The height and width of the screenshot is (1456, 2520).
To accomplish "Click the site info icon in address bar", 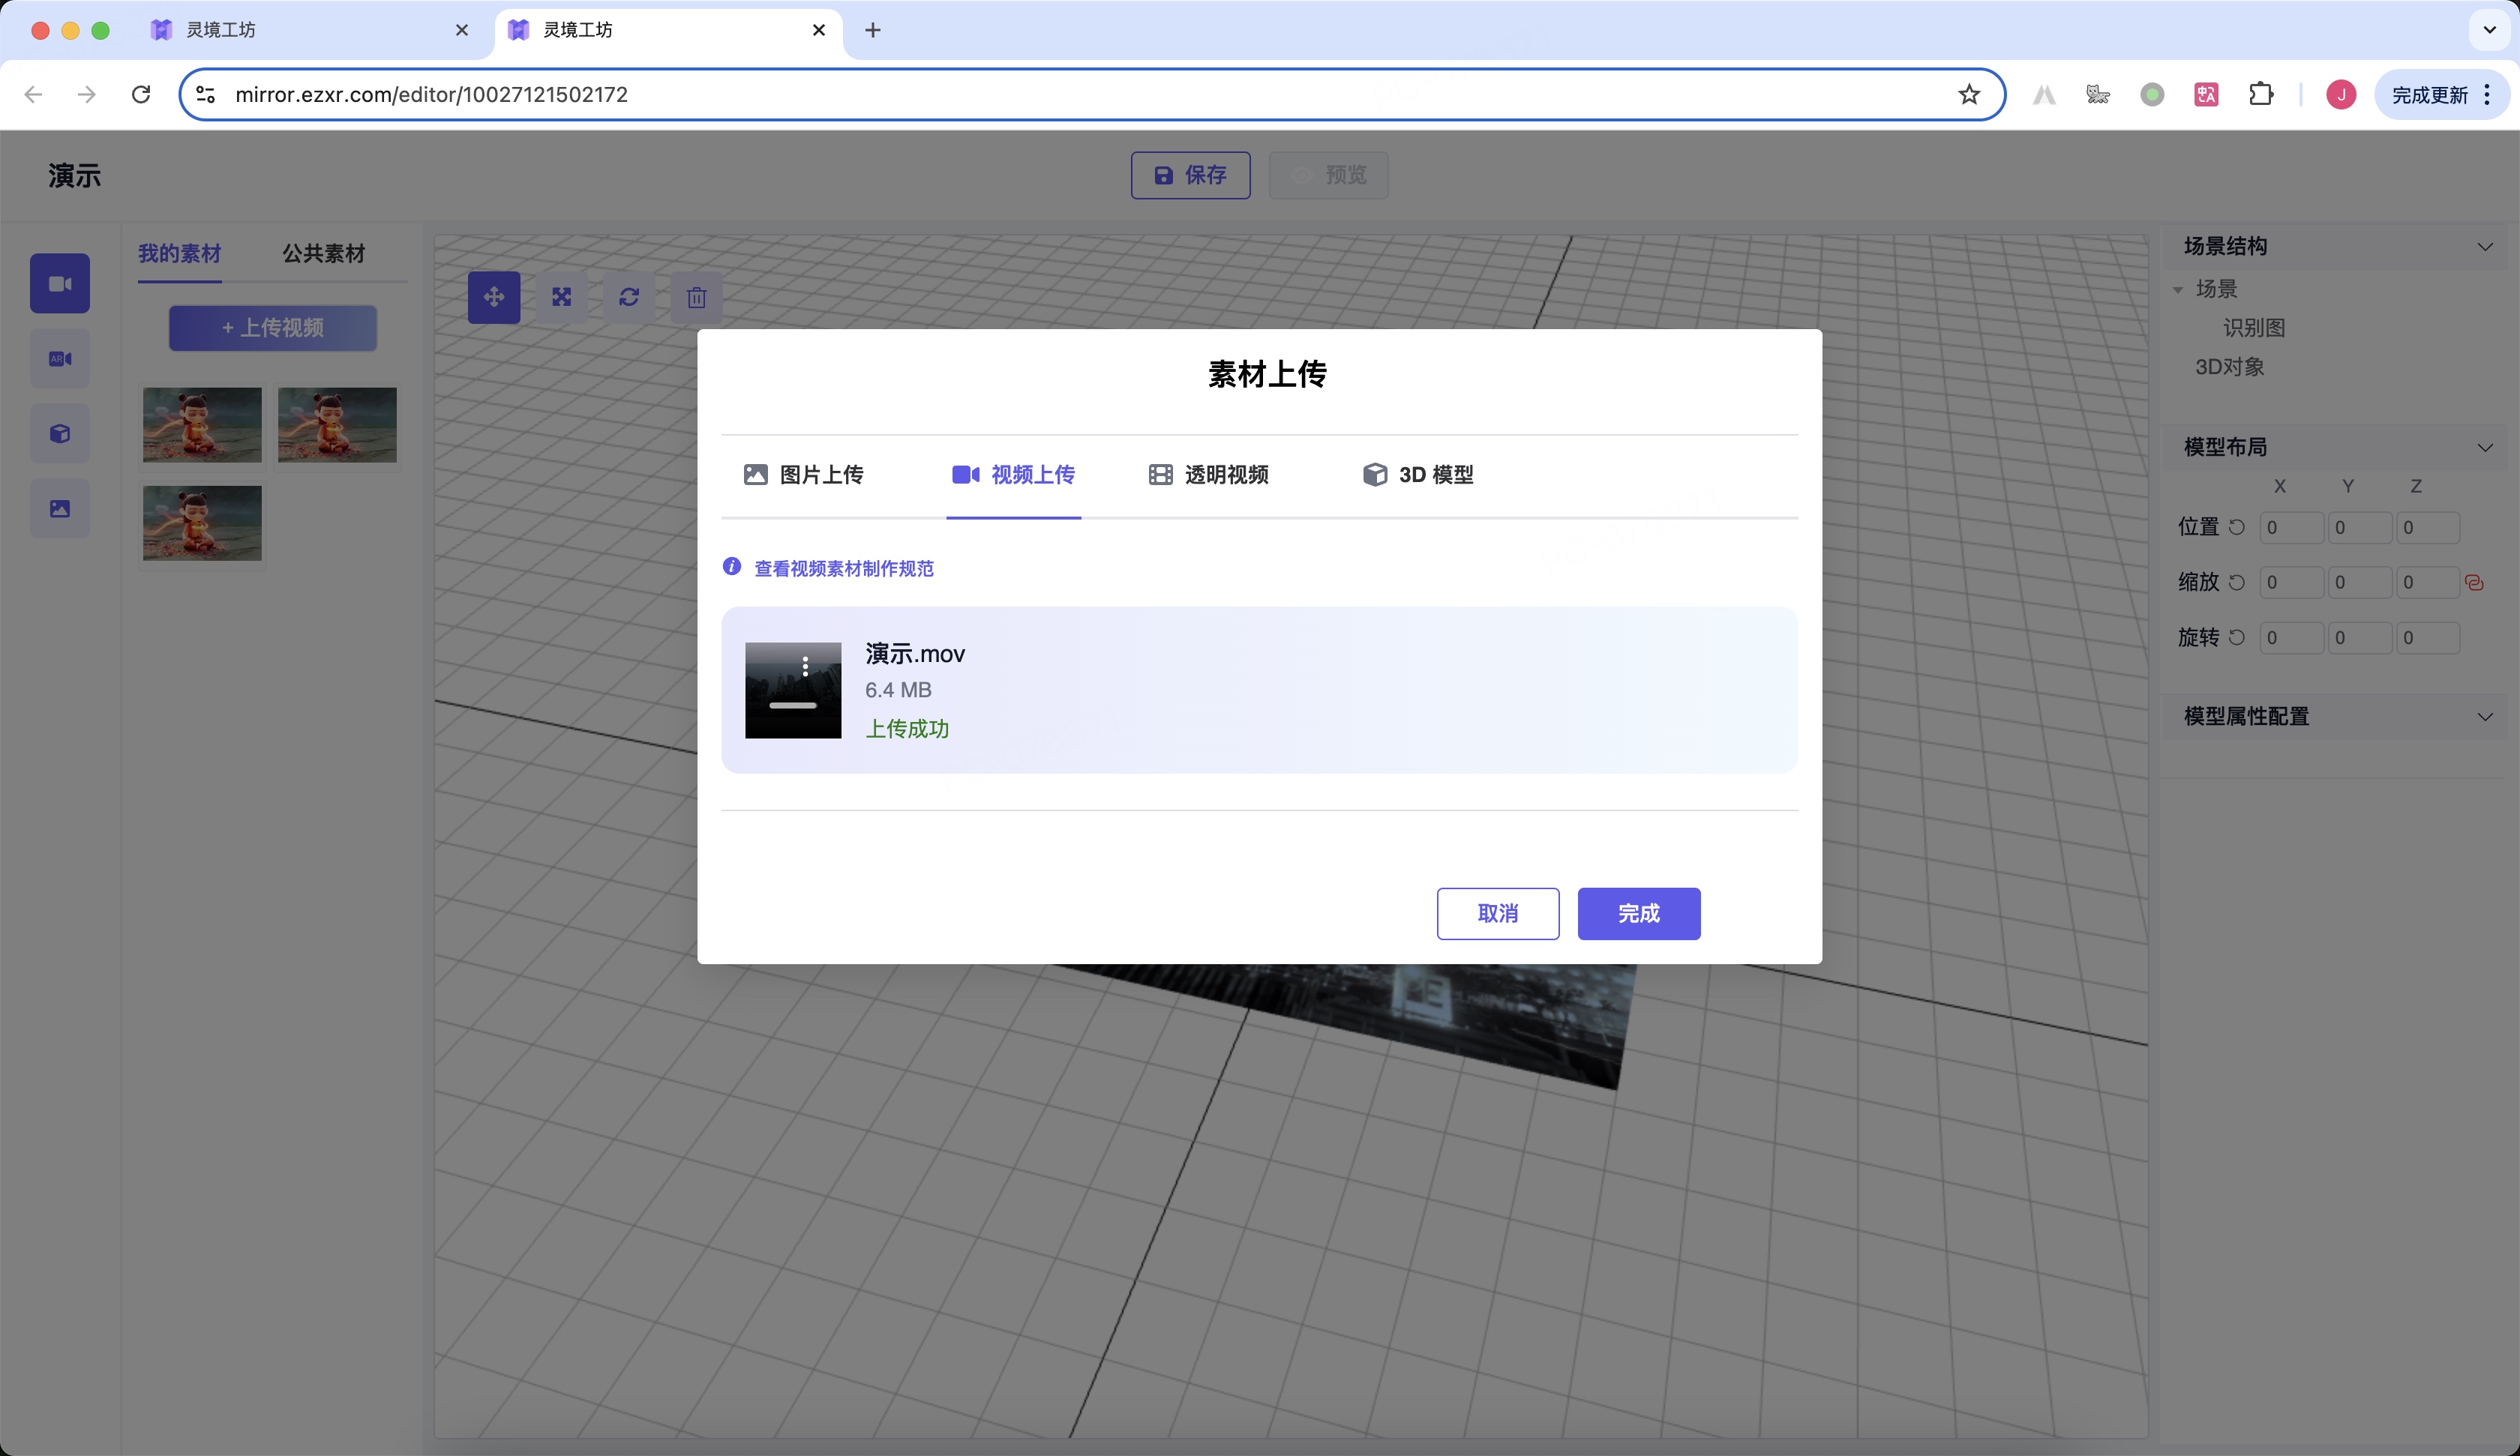I will tap(205, 94).
